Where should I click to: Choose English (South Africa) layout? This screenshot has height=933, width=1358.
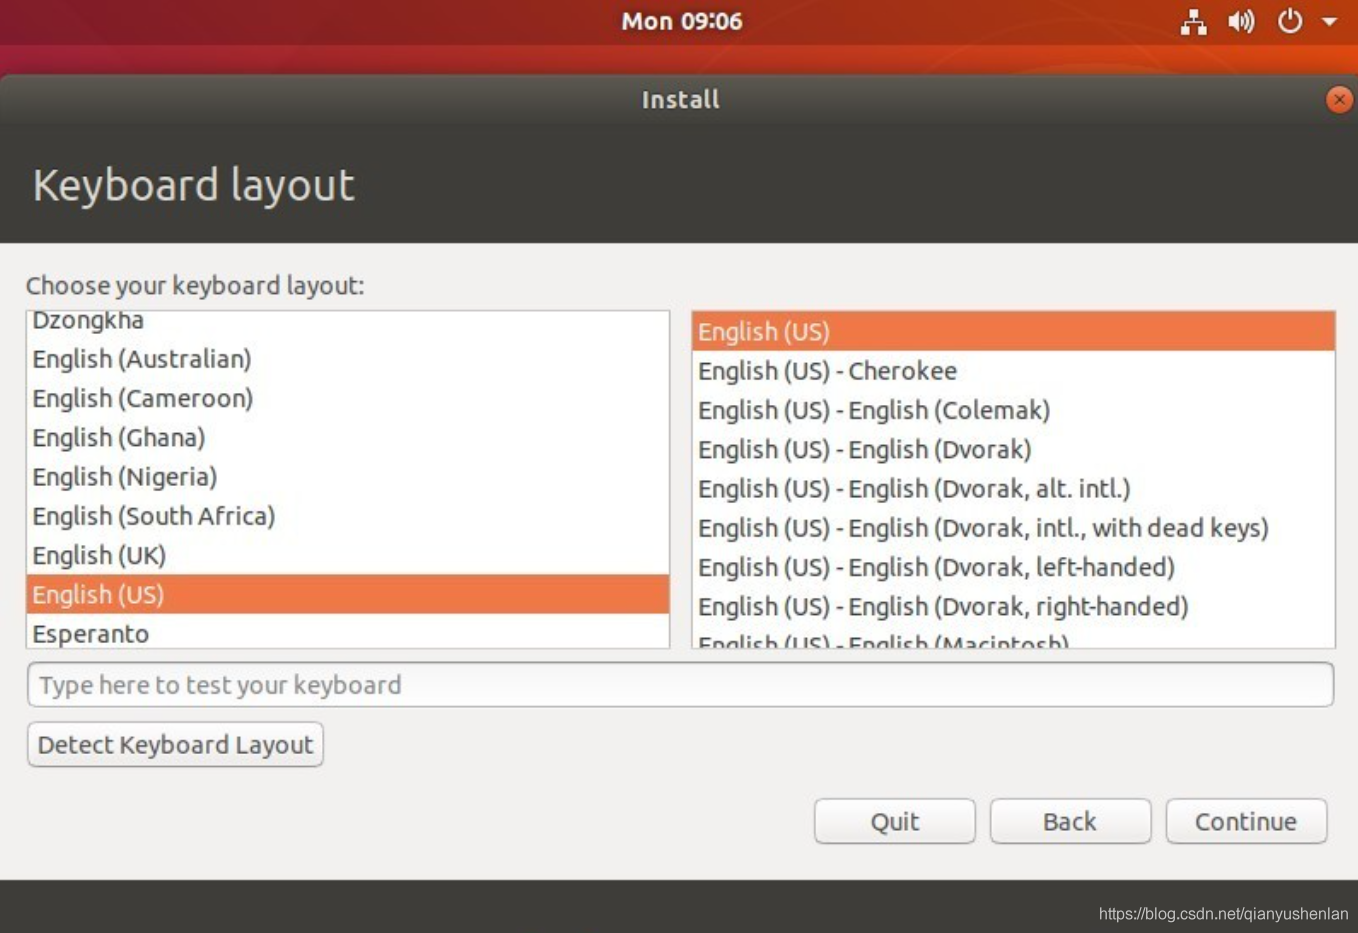click(347, 516)
